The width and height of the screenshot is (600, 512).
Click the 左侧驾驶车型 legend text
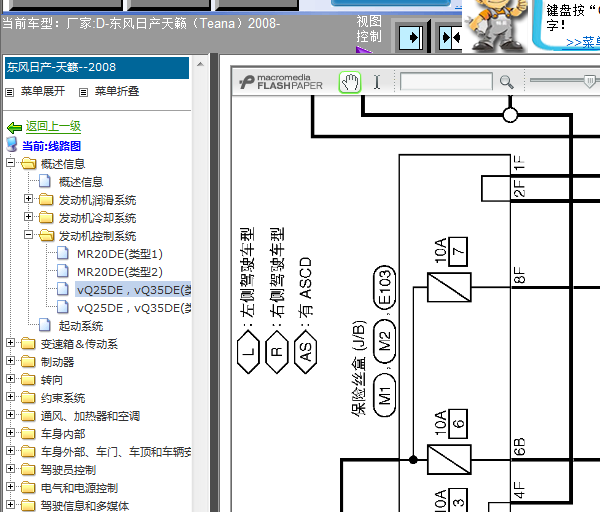[x=247, y=273]
